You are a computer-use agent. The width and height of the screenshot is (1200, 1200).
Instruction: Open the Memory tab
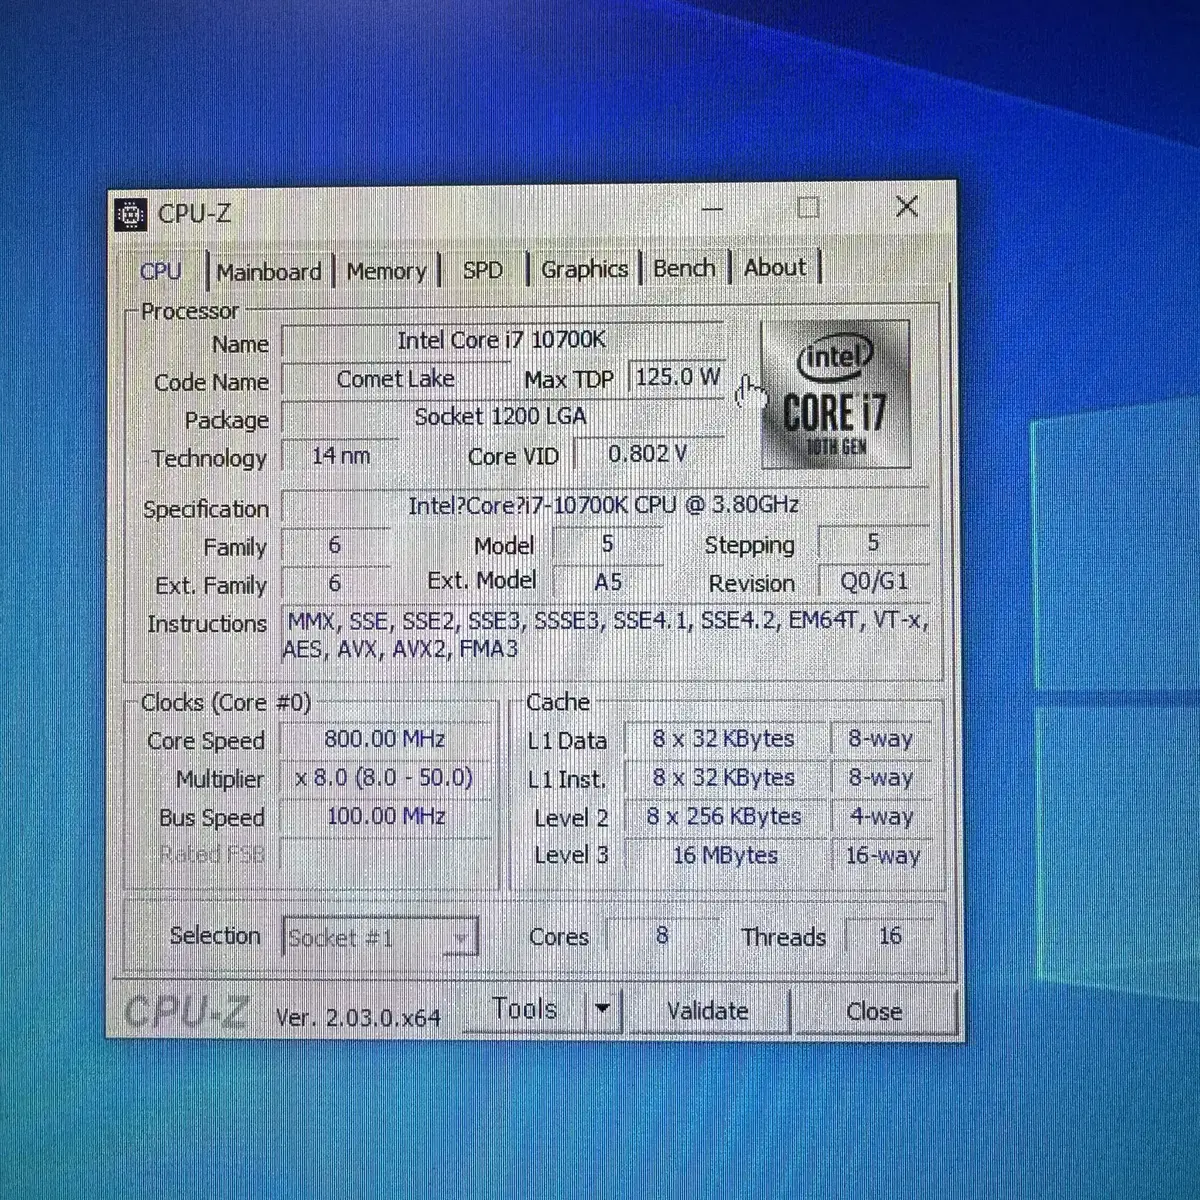[x=386, y=271]
